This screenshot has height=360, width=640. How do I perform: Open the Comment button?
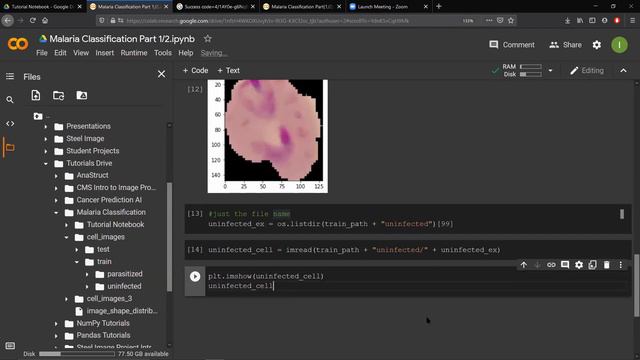[x=512, y=45]
